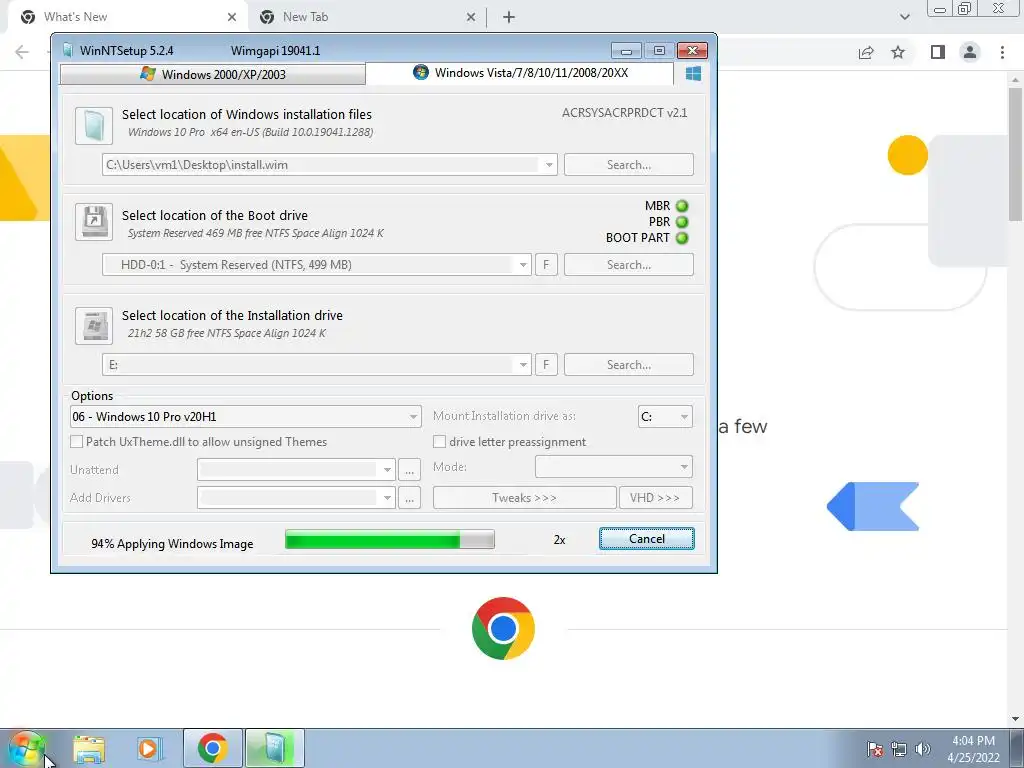
Task: Click the volume speaker tray icon
Action: coord(923,749)
